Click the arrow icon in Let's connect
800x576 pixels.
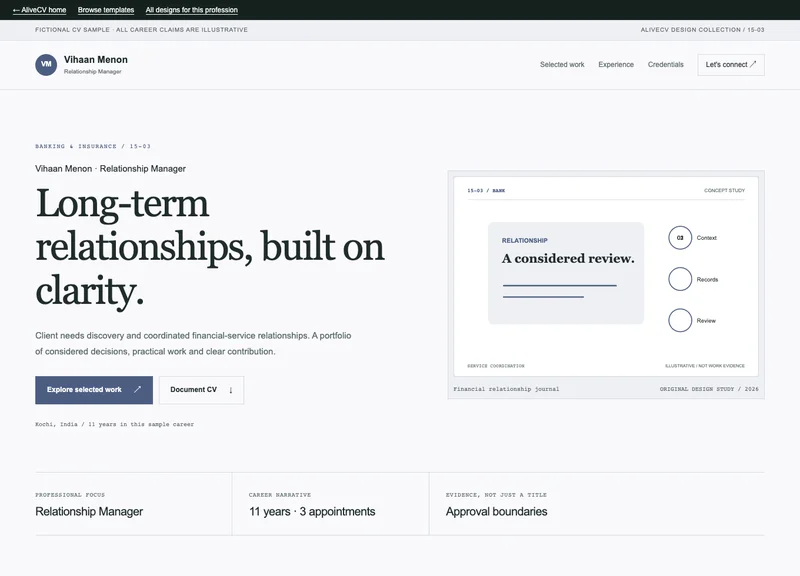[753, 64]
